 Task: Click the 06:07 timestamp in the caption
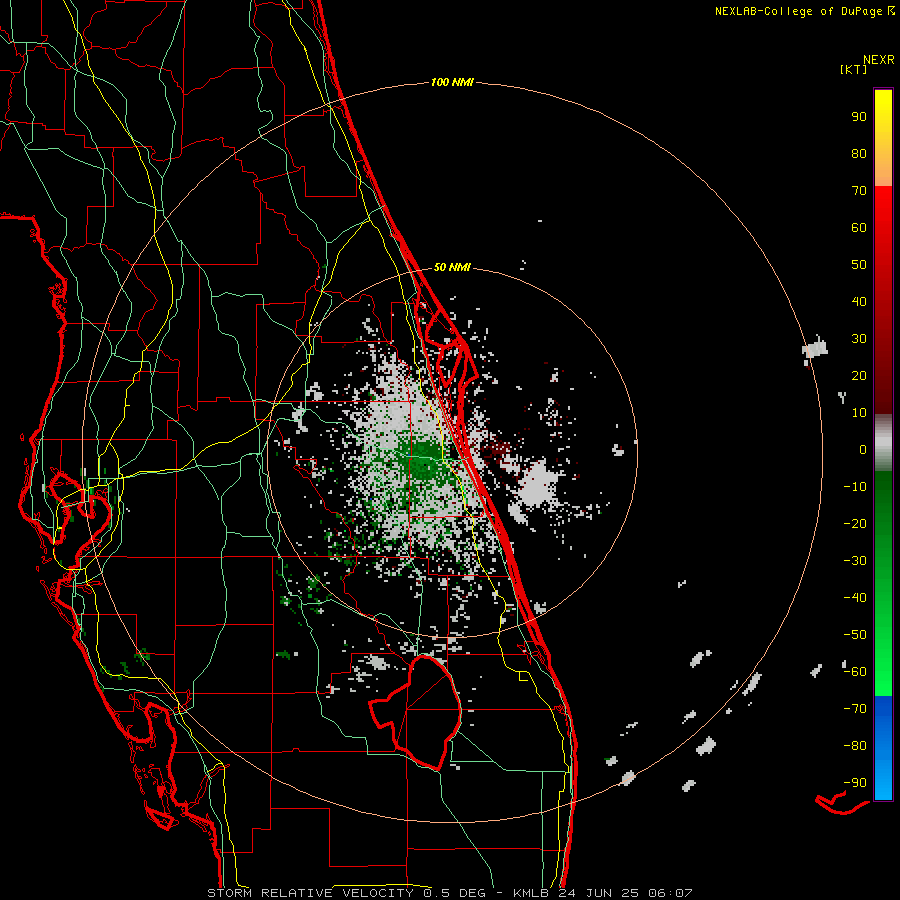tap(670, 893)
